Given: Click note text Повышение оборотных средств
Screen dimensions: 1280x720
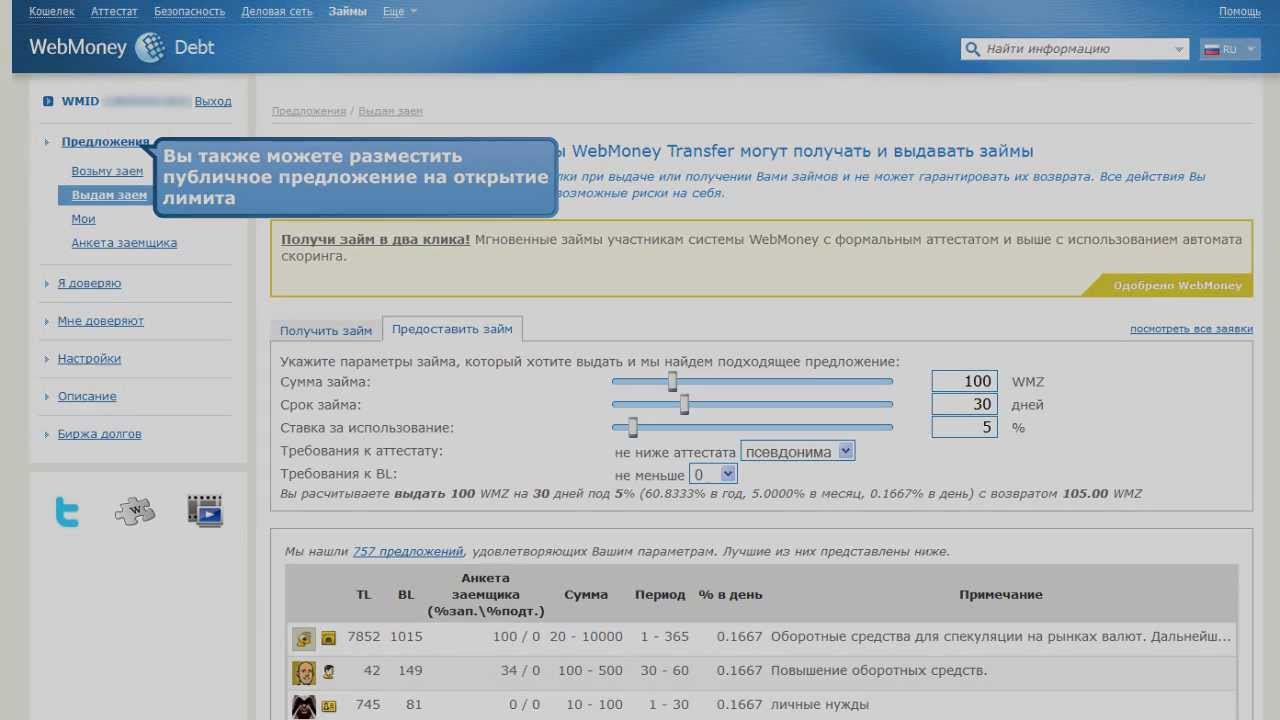Looking at the screenshot, I should [879, 671].
